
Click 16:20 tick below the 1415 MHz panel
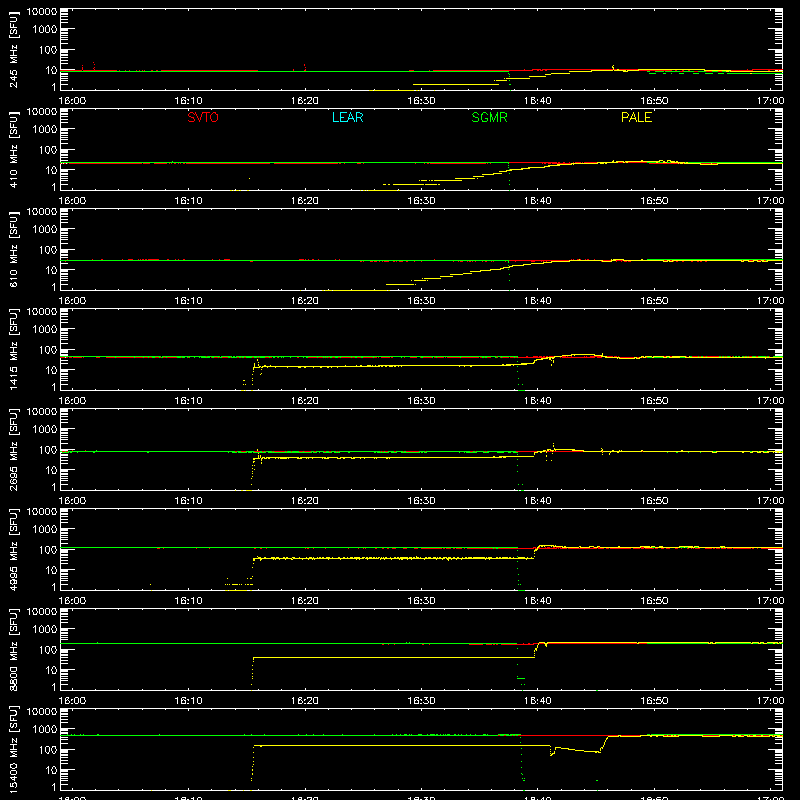click(x=305, y=401)
